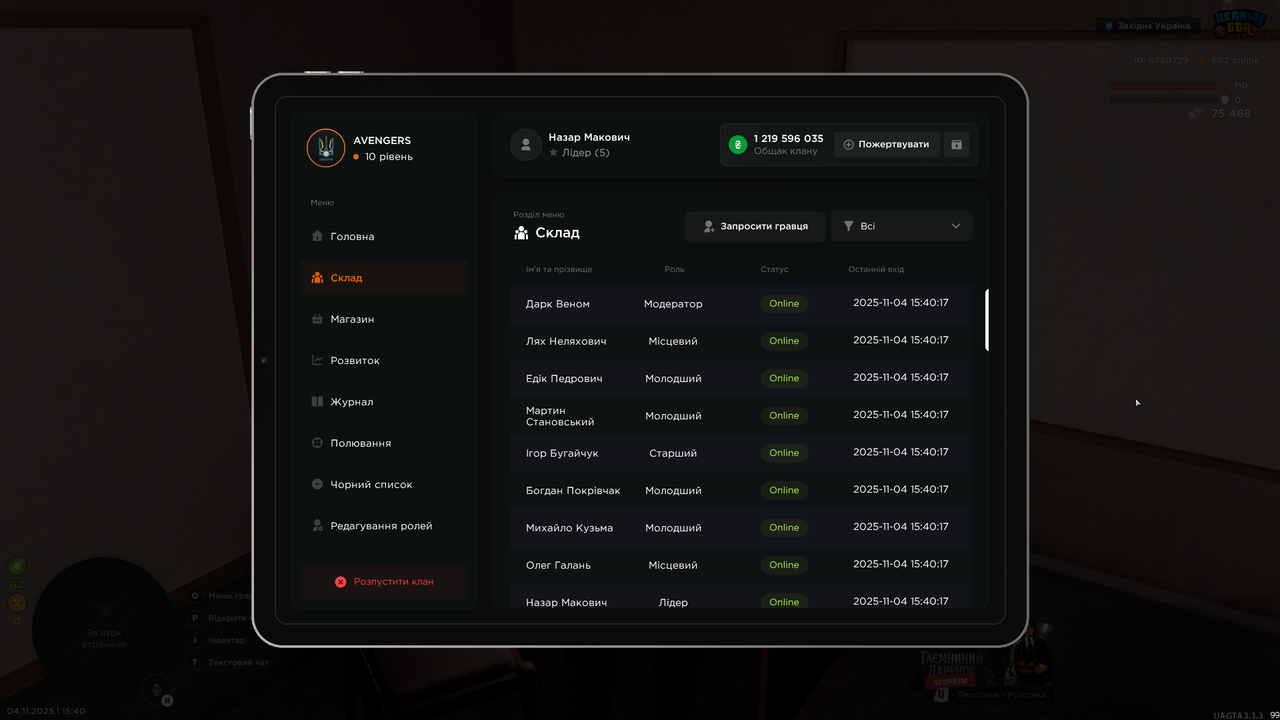1280x720 pixels.
Task: Click the user-edit icon beside Редагування ролей
Action: (x=317, y=526)
